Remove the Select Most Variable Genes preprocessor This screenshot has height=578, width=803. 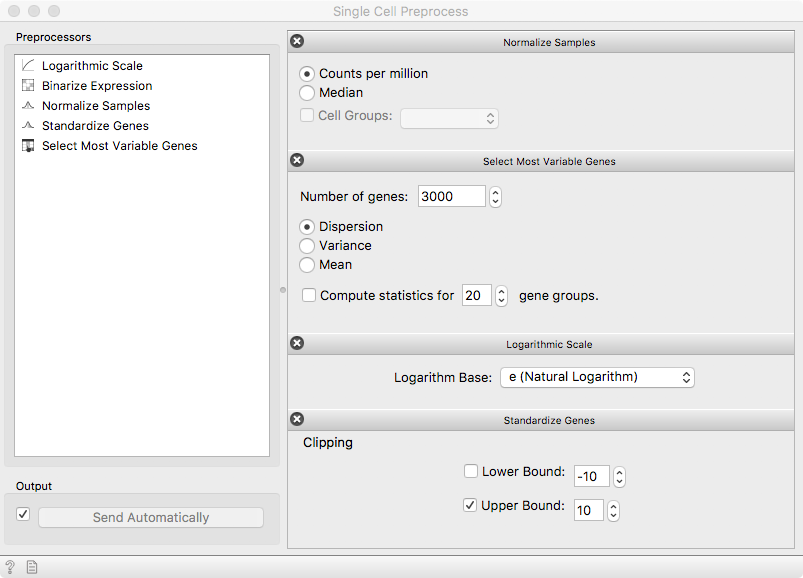(x=297, y=160)
